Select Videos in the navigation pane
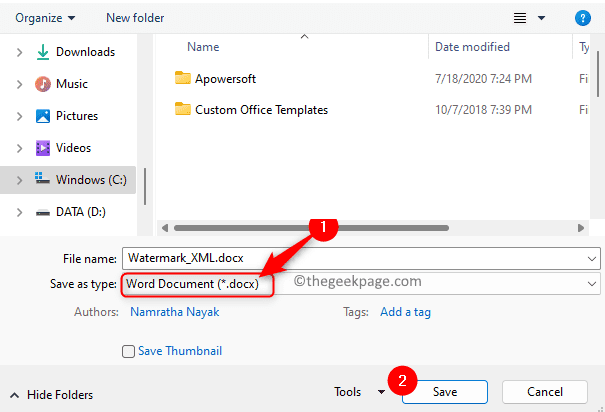Viewport: 605px width, 412px height. 73,148
